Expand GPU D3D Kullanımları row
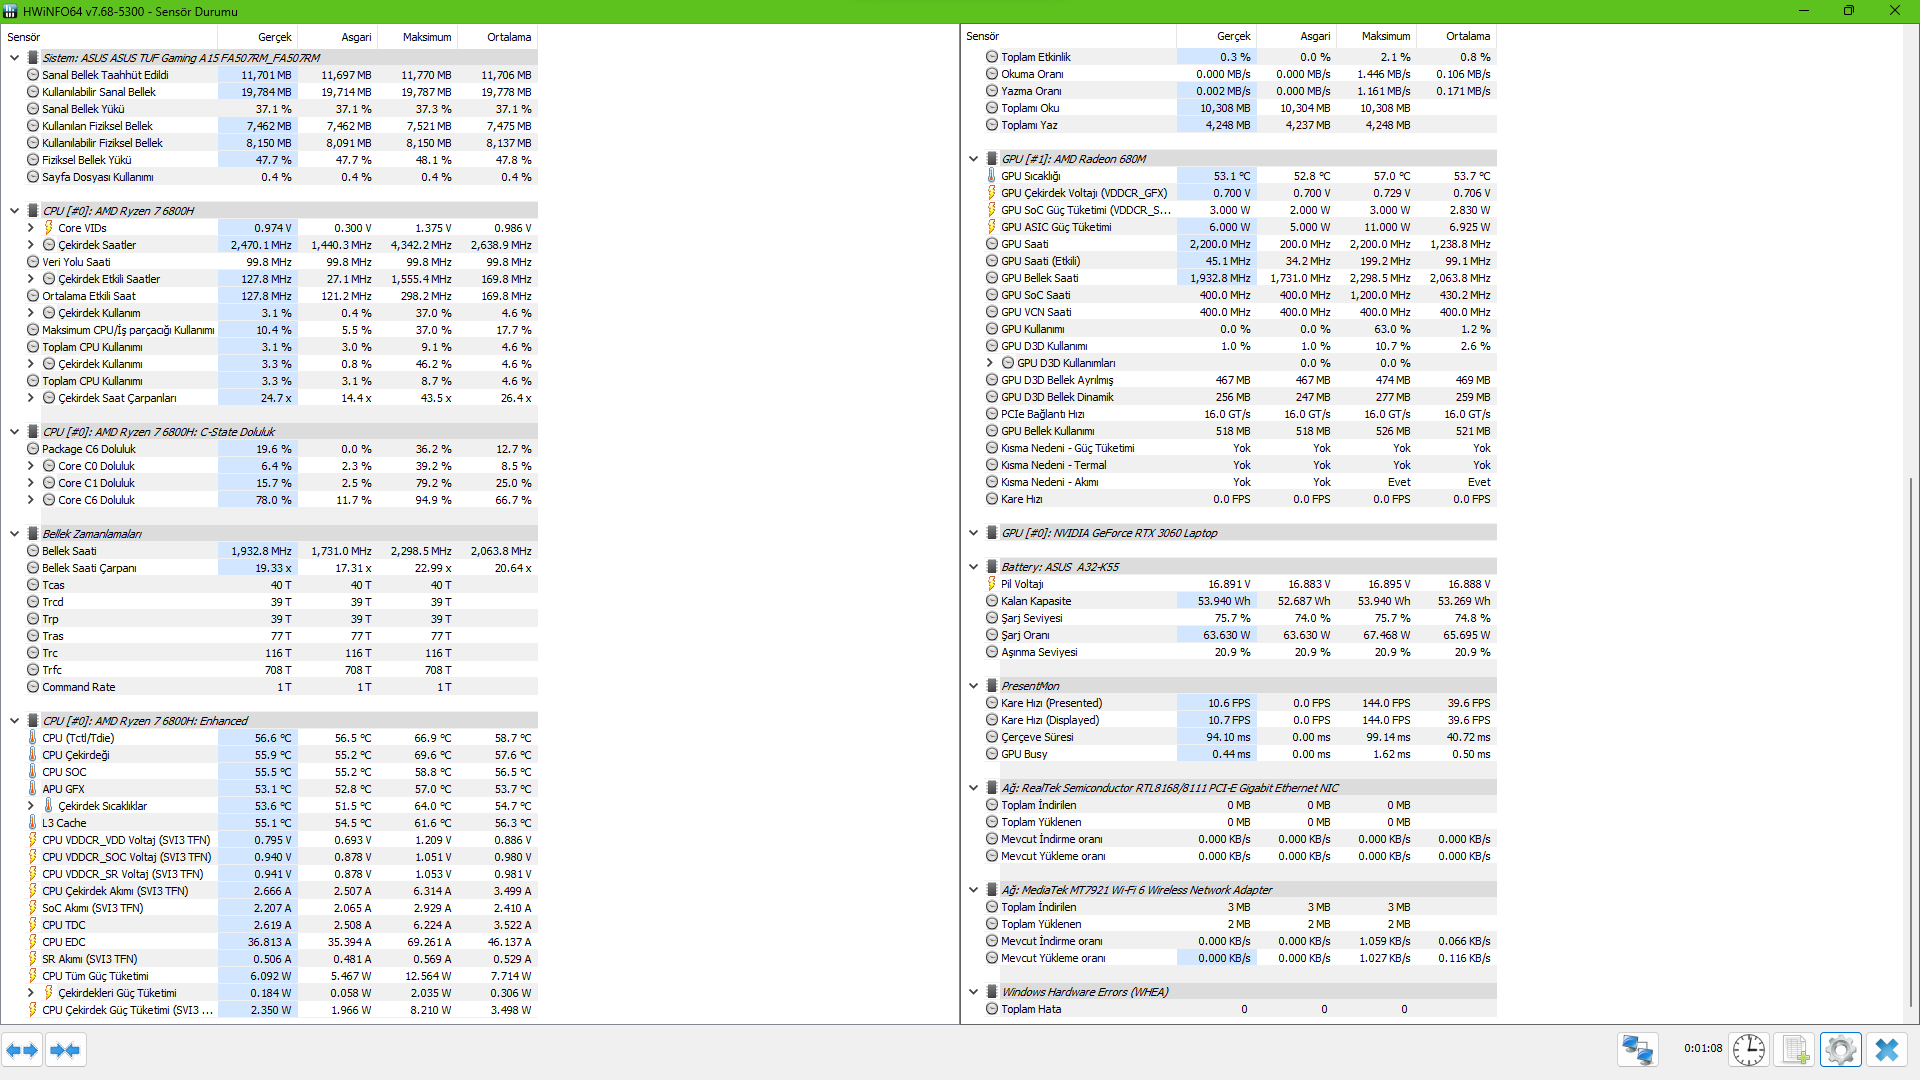 (990, 363)
